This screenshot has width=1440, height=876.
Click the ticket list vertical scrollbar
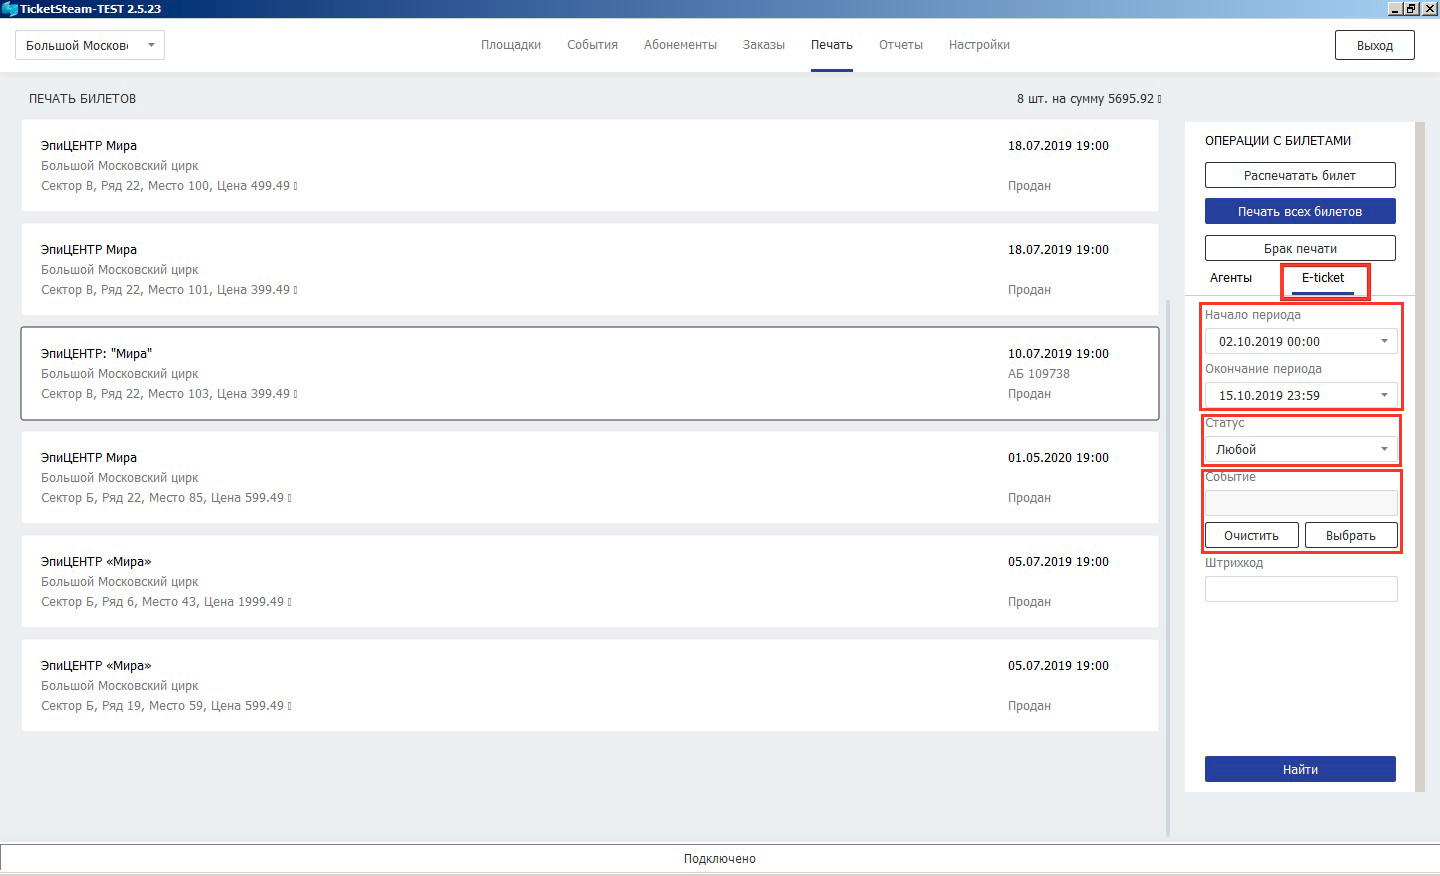tap(1168, 567)
